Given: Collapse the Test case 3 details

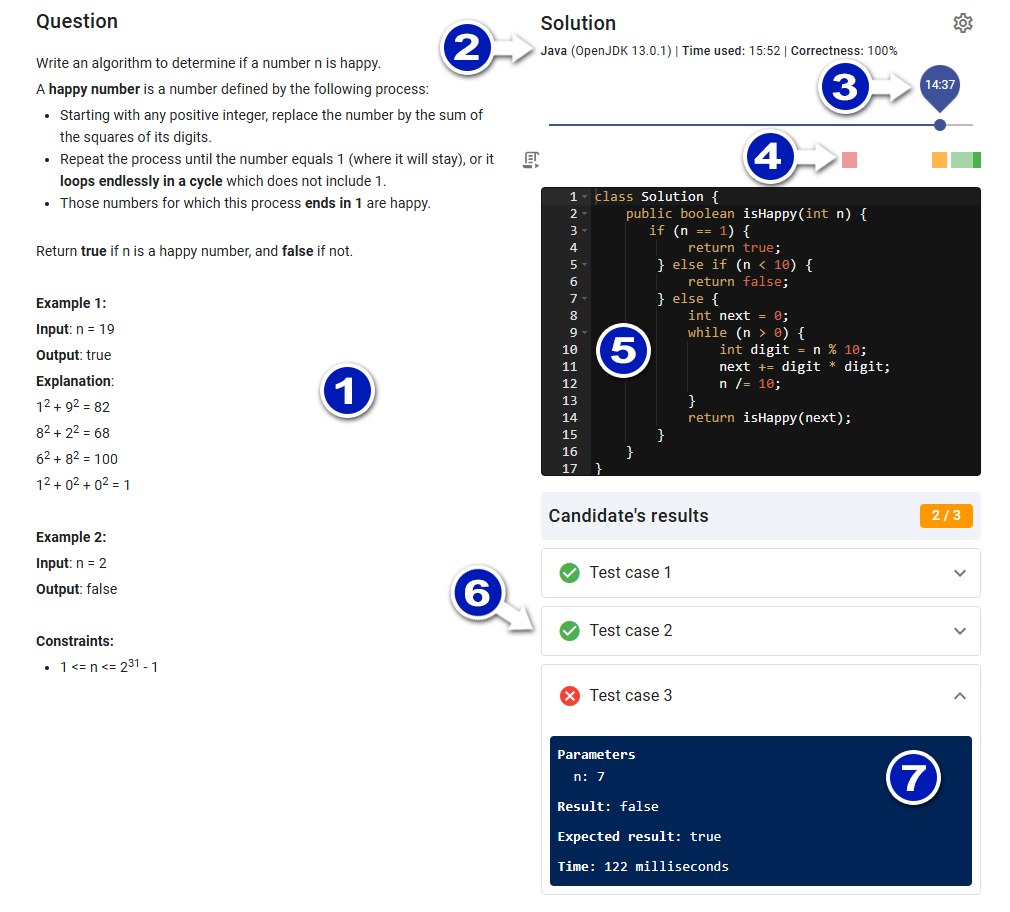Looking at the screenshot, I should pyautogui.click(x=959, y=695).
